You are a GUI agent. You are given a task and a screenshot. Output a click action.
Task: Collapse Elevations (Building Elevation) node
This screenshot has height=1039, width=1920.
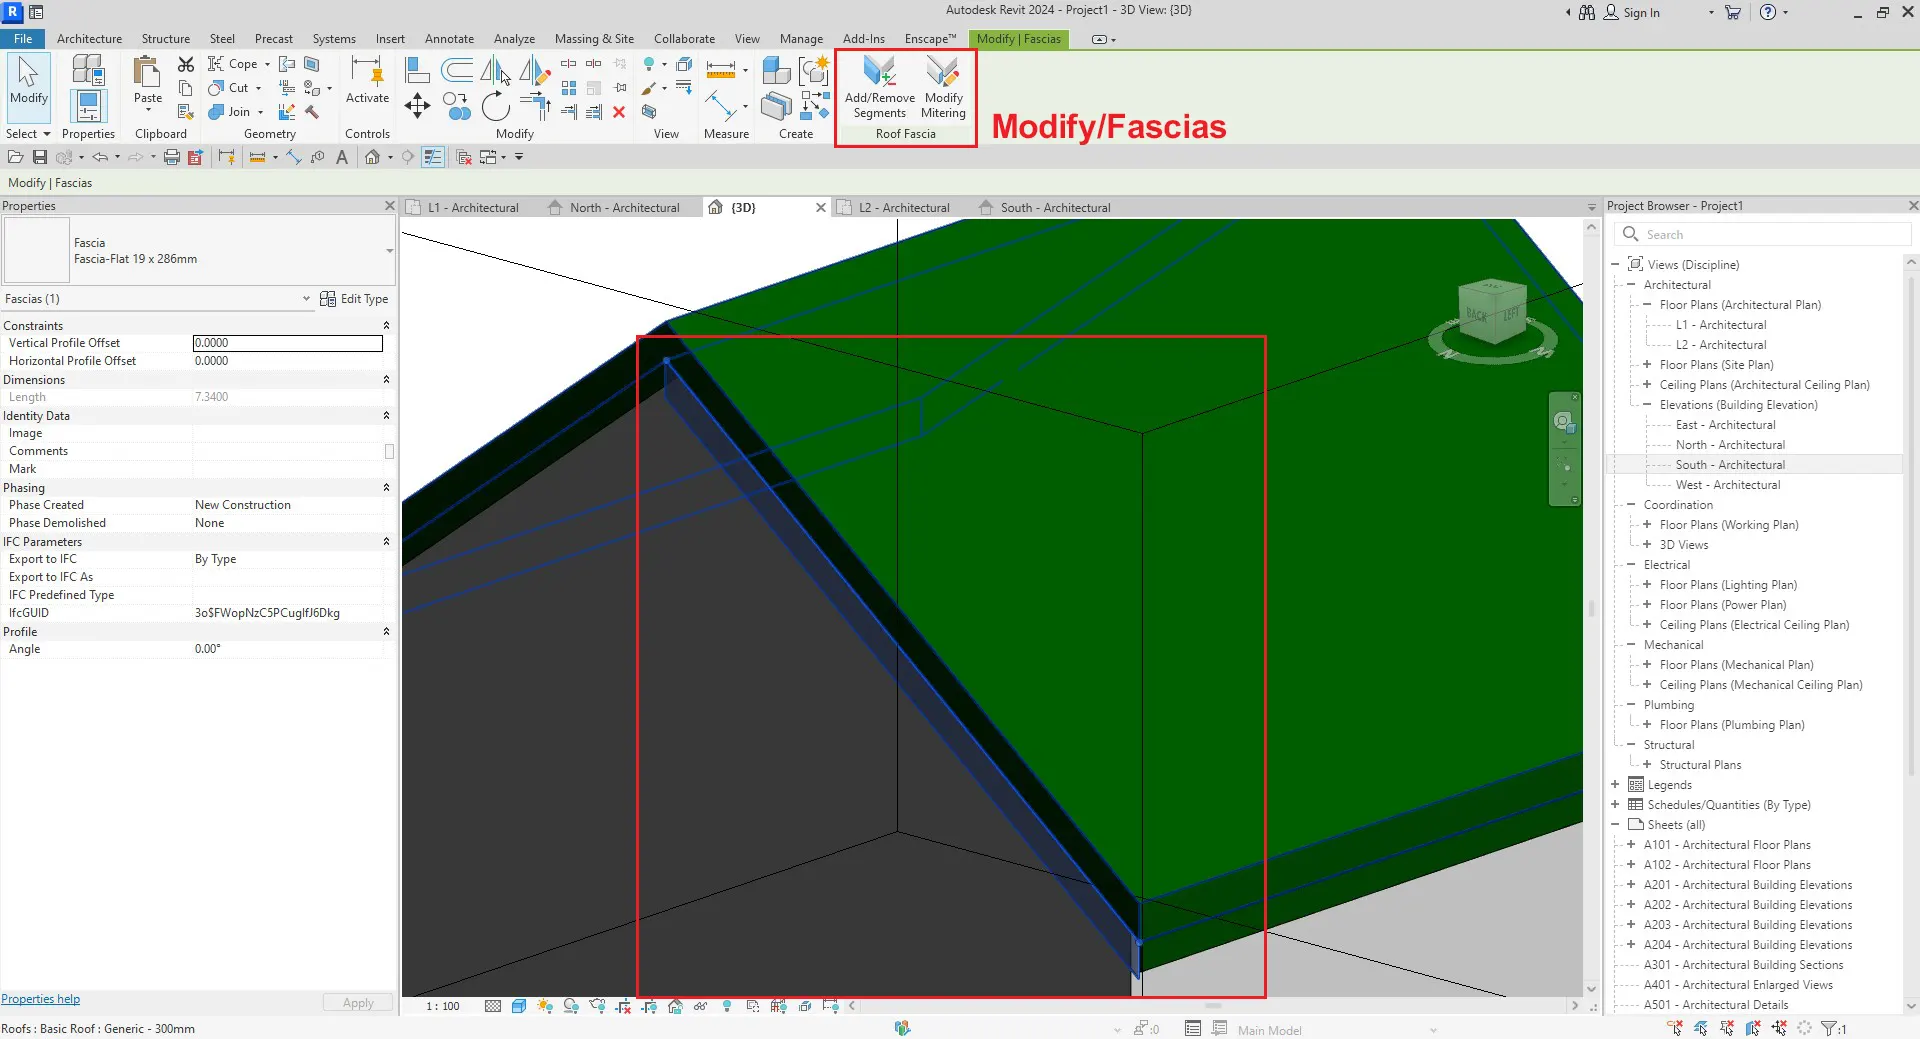coord(1647,405)
